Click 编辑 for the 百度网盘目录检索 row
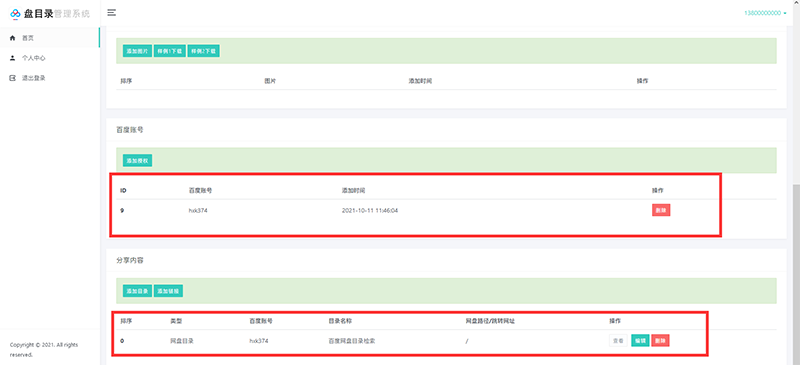The width and height of the screenshot is (800, 365). pos(640,340)
